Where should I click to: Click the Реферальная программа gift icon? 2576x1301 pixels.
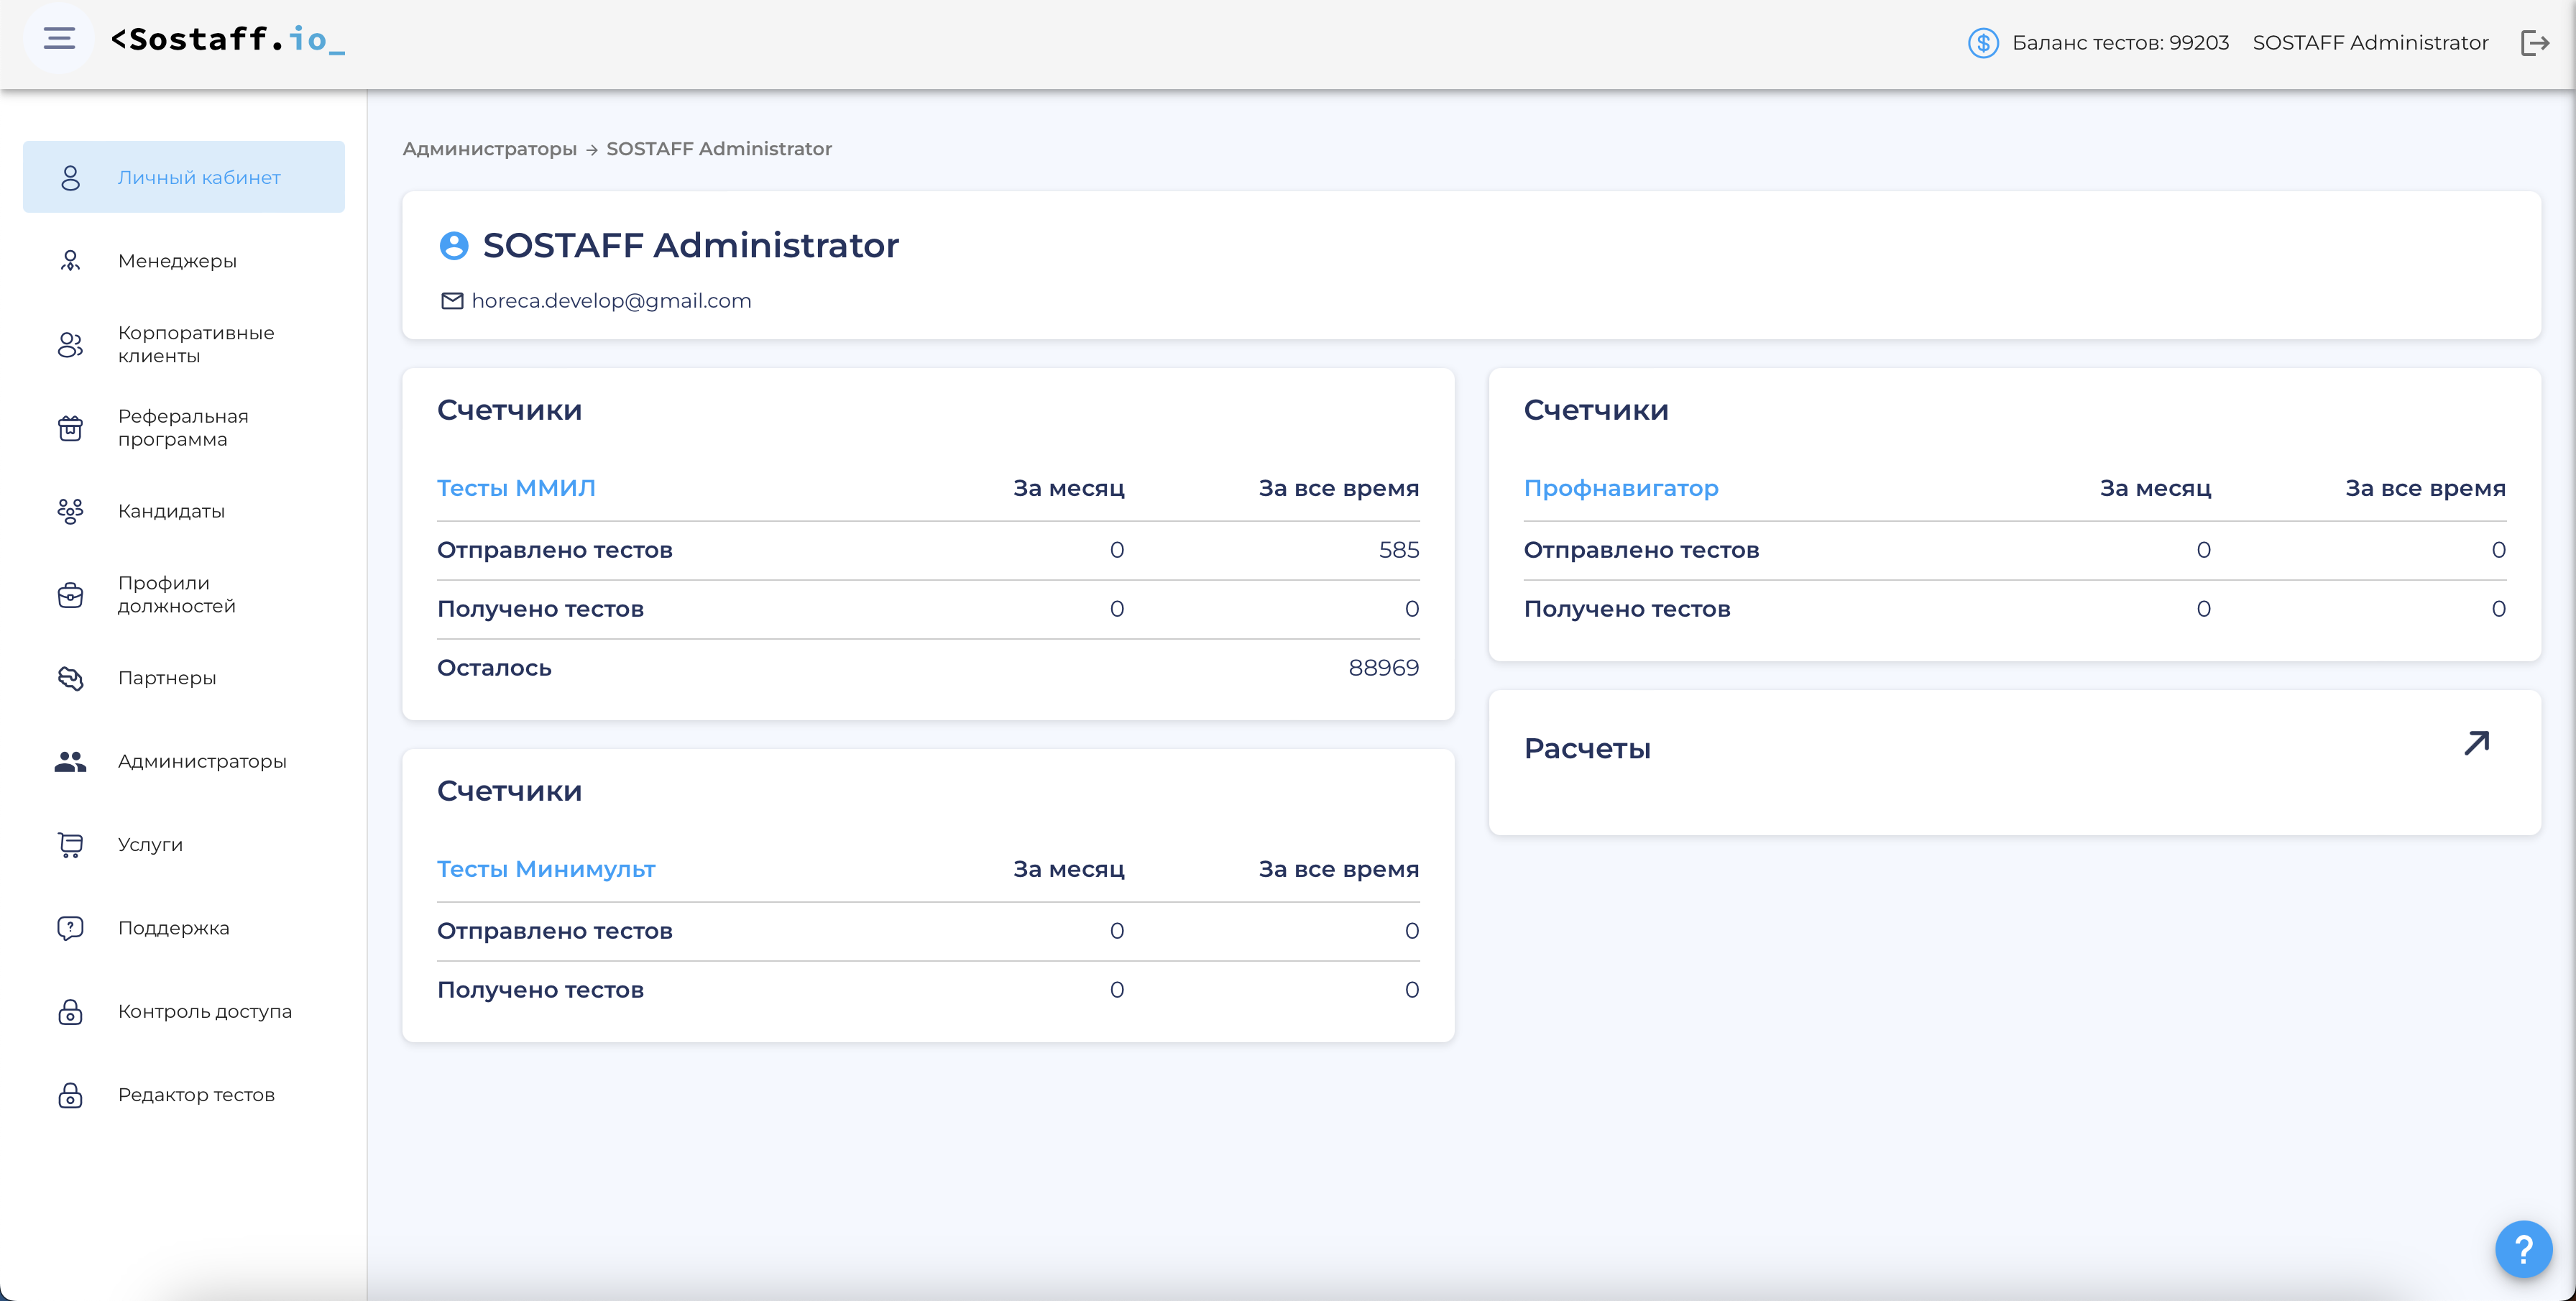click(70, 428)
